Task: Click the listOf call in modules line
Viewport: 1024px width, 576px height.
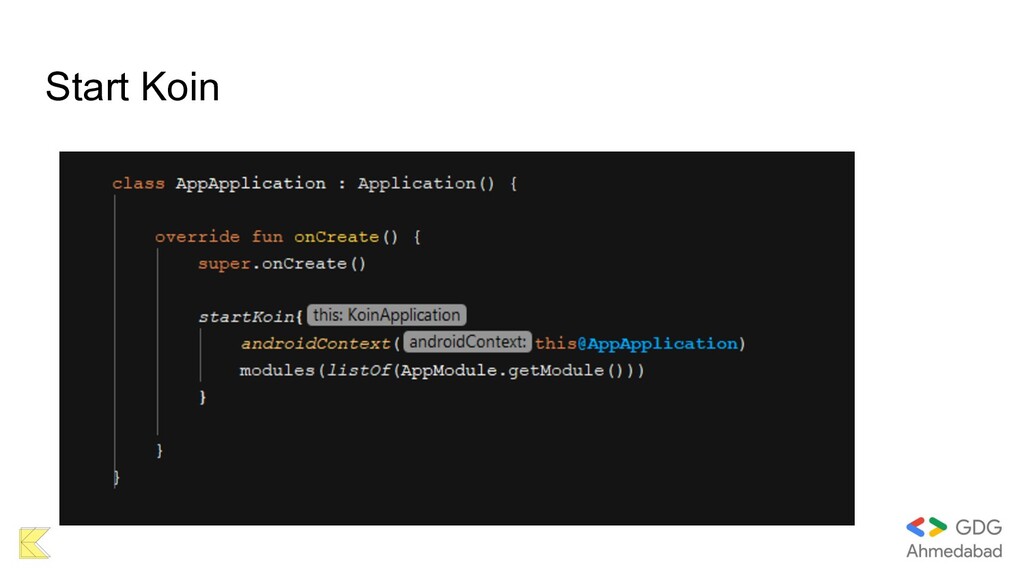Action: pos(358,370)
